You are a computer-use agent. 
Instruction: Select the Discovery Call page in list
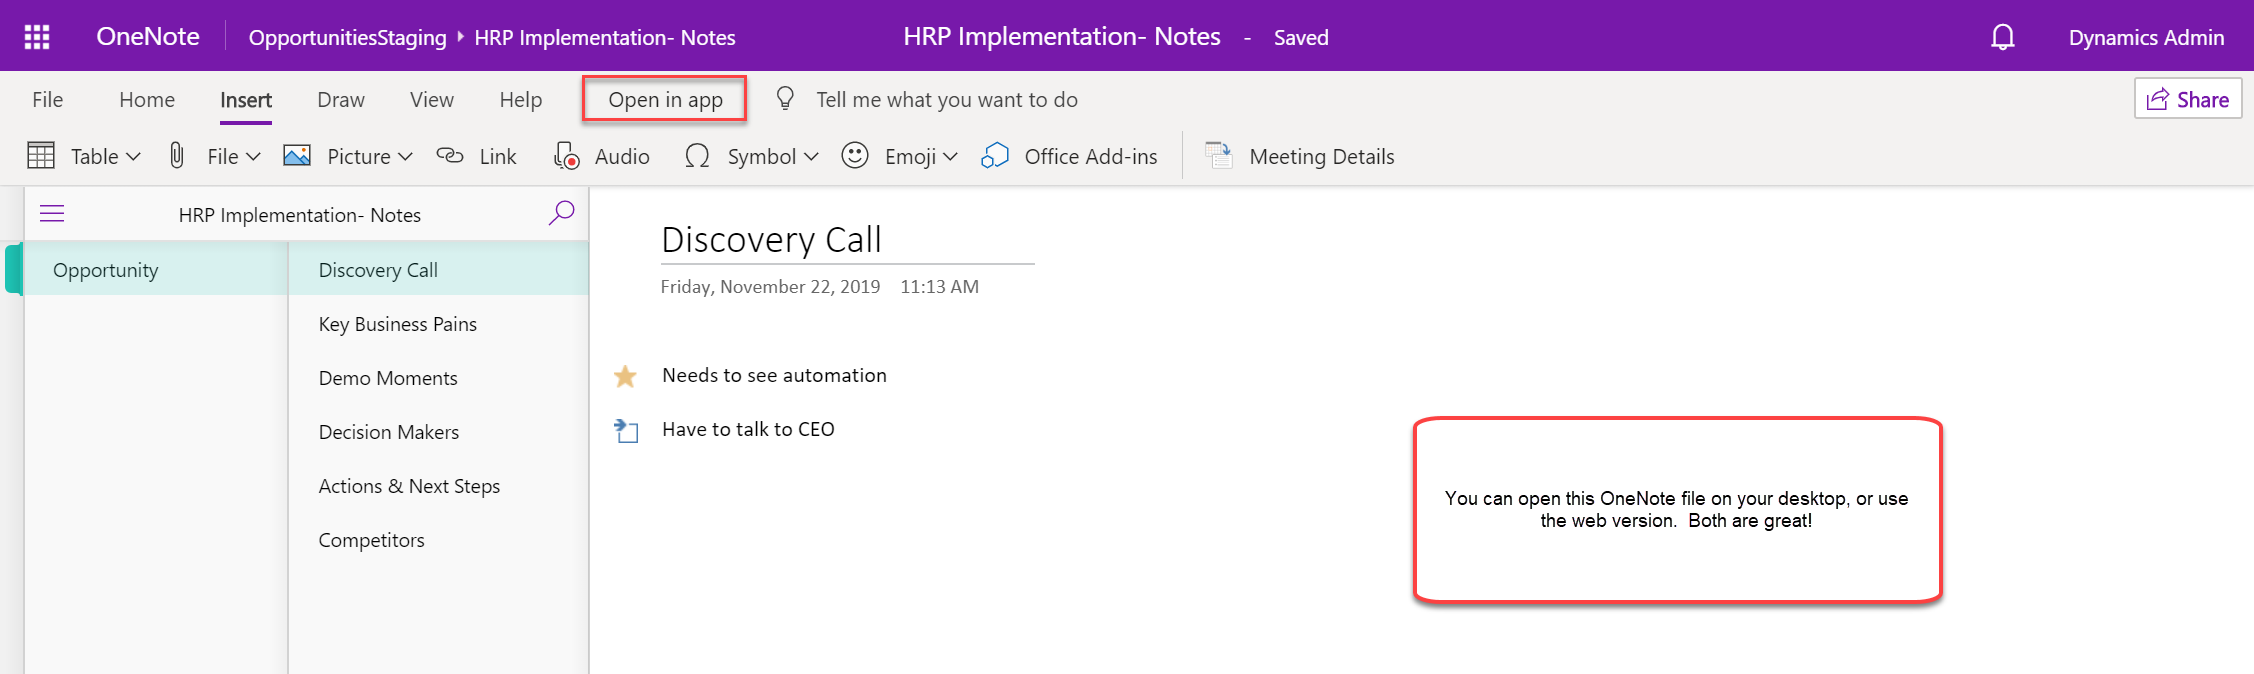(439, 270)
